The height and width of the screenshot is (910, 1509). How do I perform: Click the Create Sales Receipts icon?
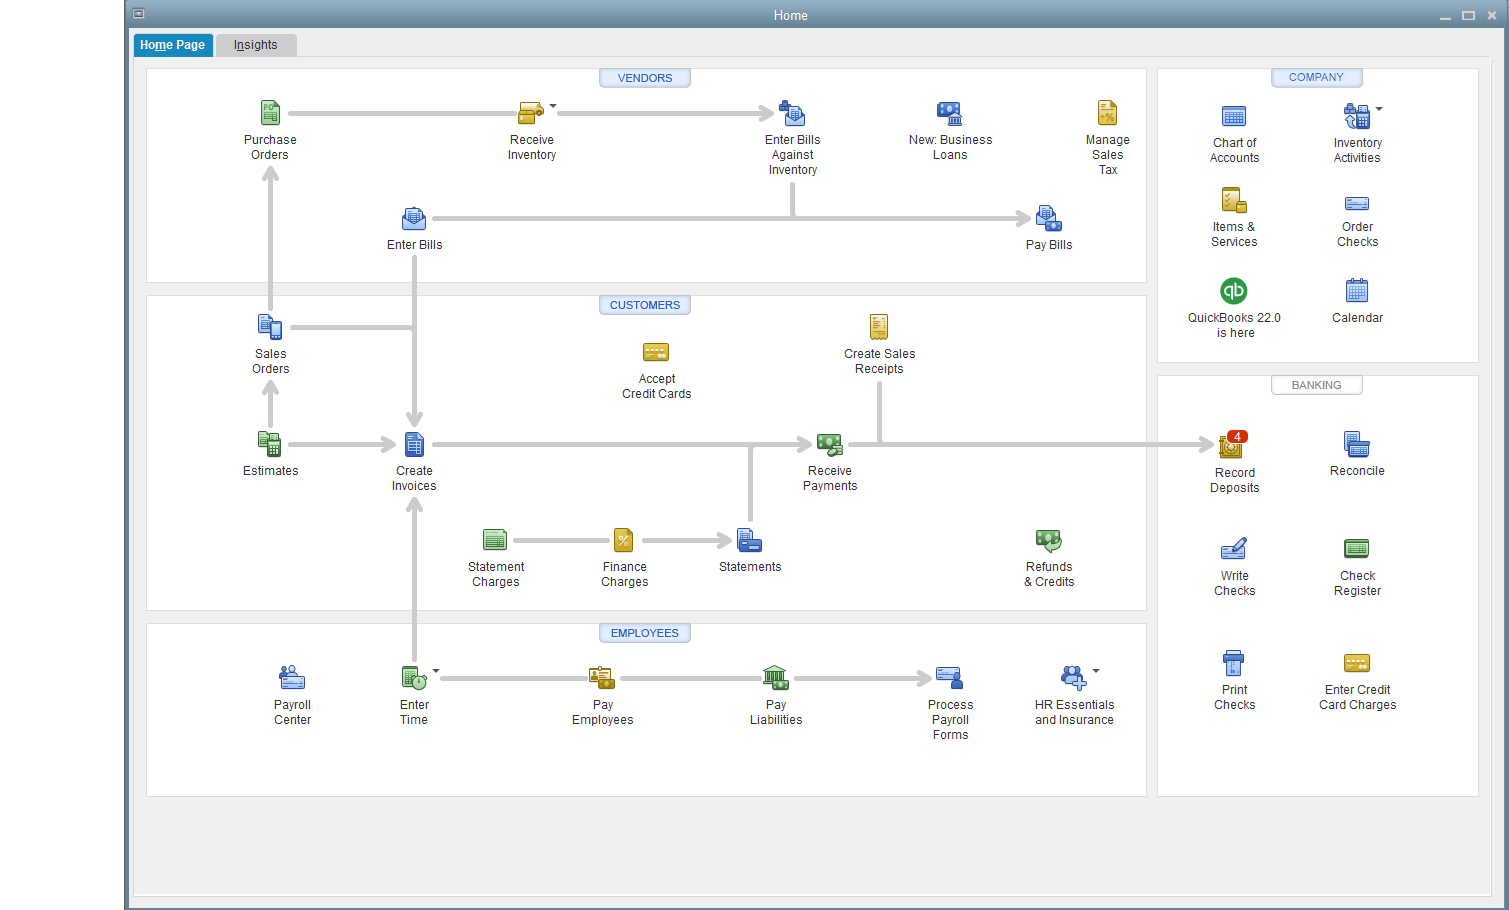[879, 326]
